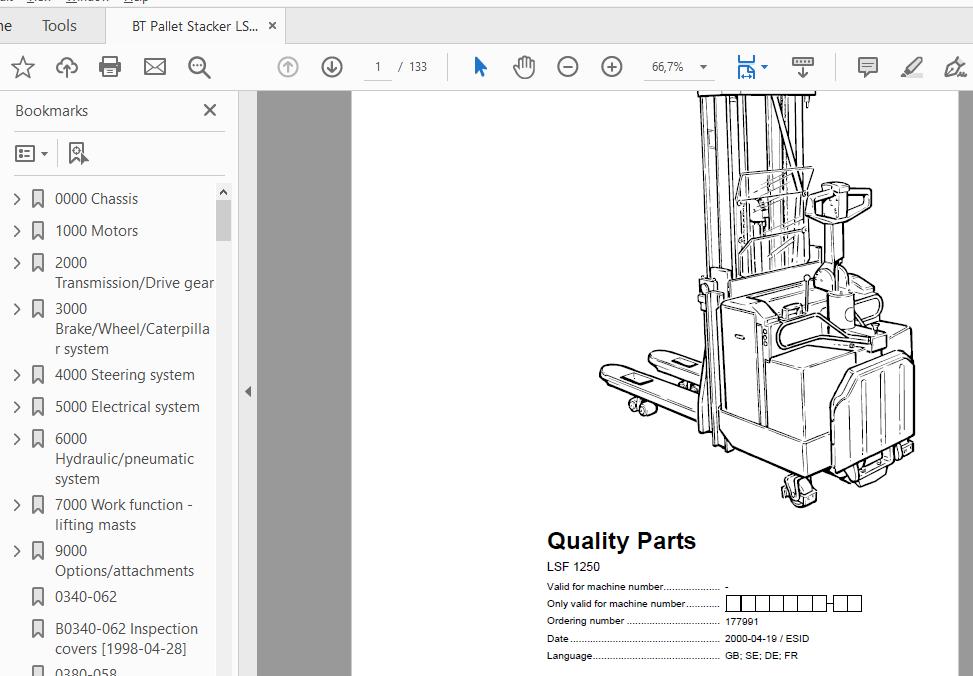Viewport: 973px width, 676px height.
Task: Add a star bookmark to this file
Action: click(x=22, y=67)
